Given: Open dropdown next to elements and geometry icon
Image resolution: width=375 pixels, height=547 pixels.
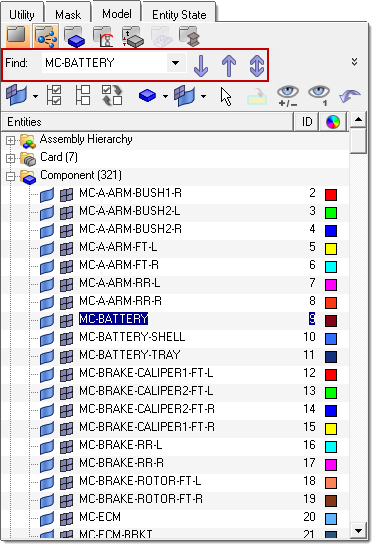Looking at the screenshot, I should coord(203,96).
